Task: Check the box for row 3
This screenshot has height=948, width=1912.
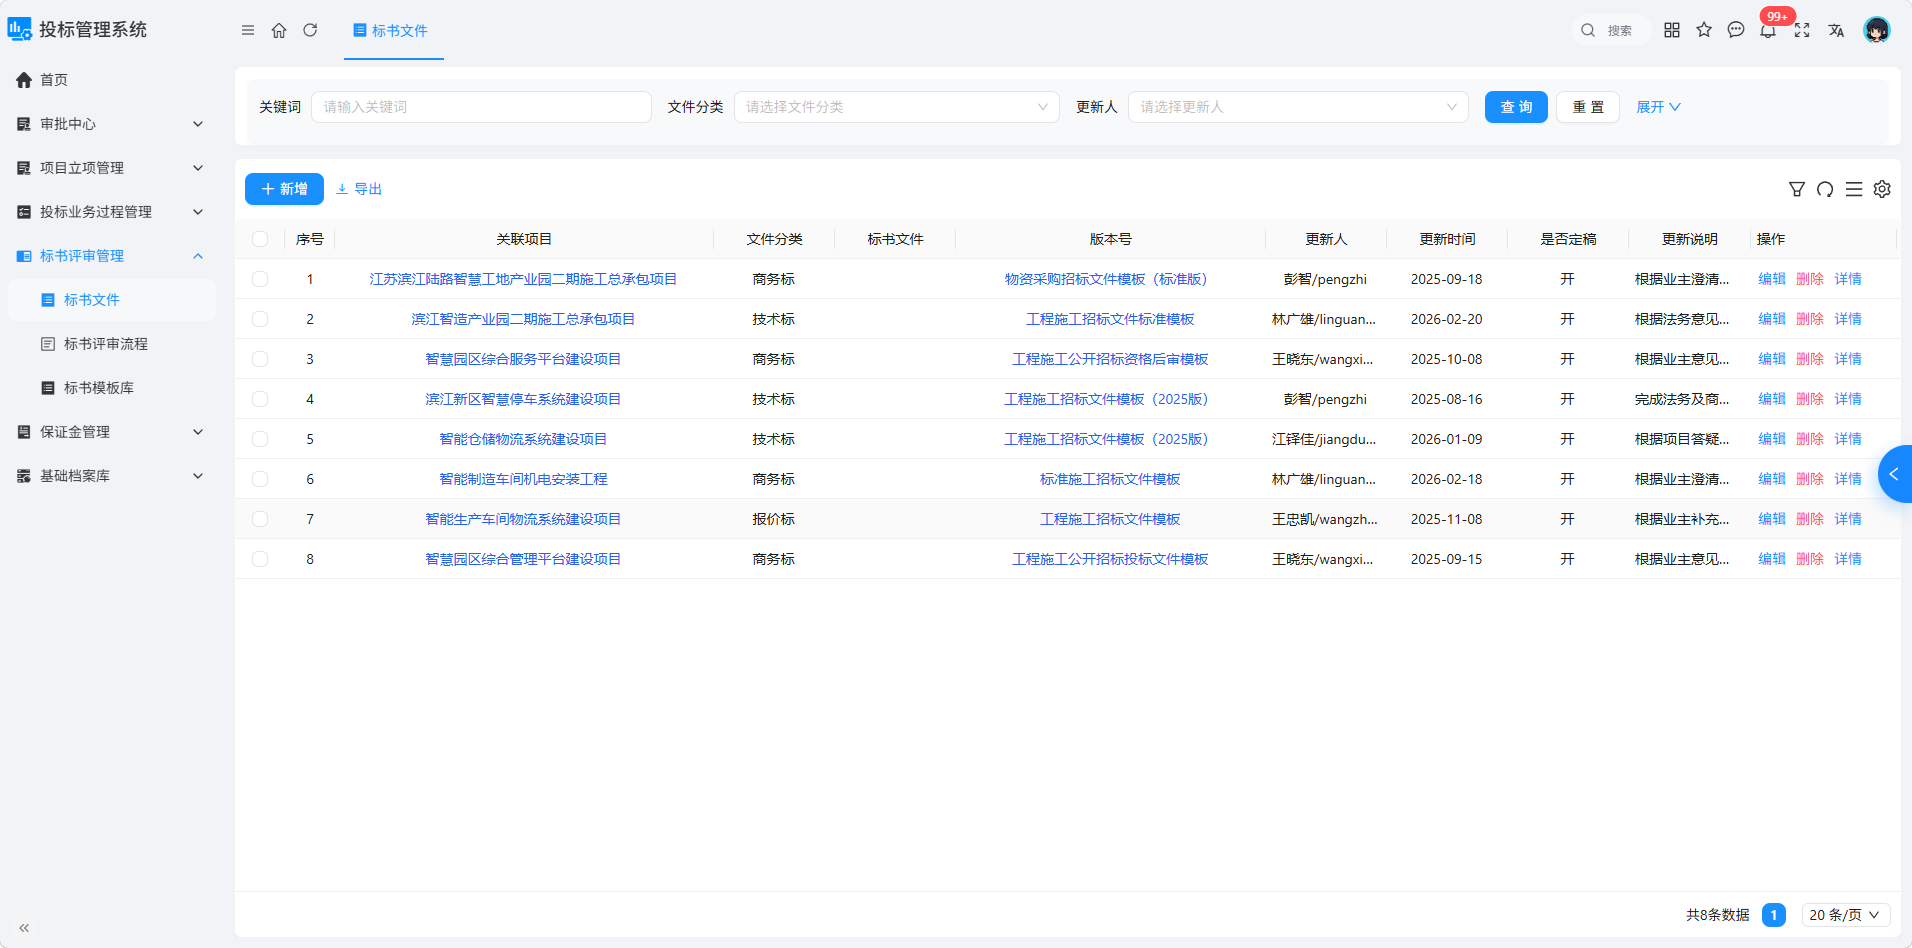Action: [260, 359]
